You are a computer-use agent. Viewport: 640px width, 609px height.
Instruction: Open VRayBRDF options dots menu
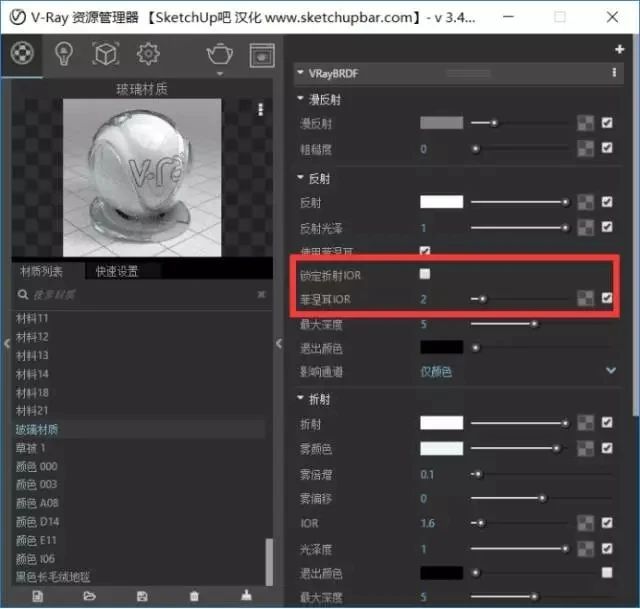(614, 73)
